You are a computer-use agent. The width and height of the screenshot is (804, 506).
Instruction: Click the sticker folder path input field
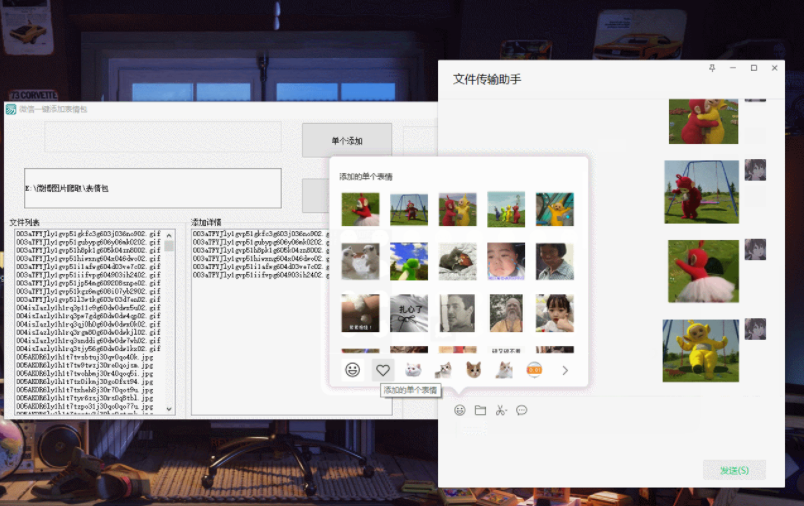(x=152, y=188)
